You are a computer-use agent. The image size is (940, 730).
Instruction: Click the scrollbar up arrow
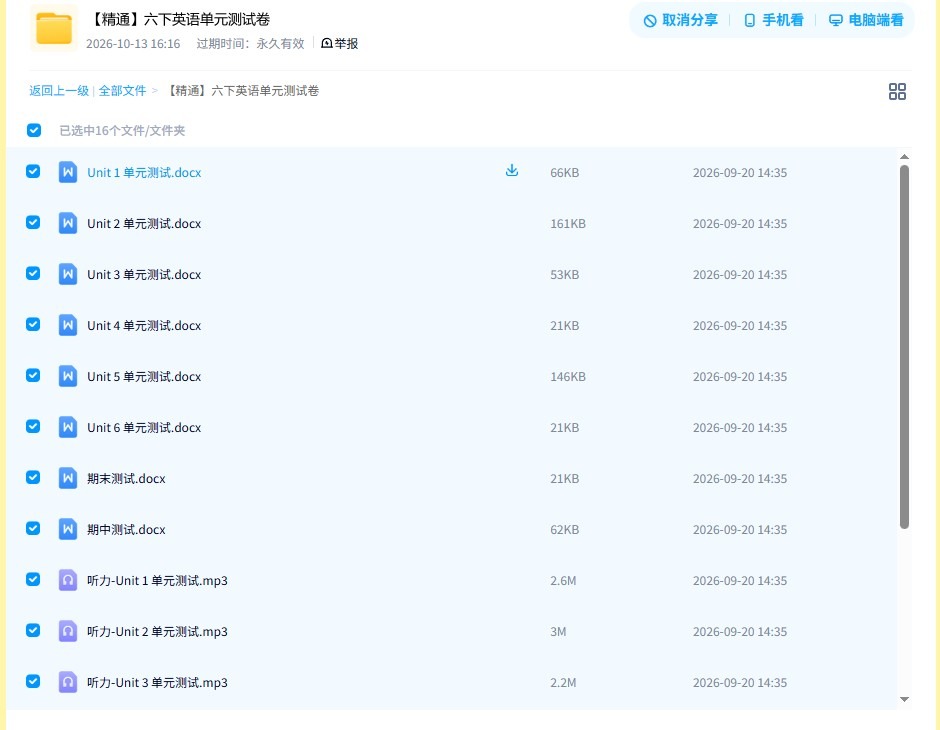904,157
